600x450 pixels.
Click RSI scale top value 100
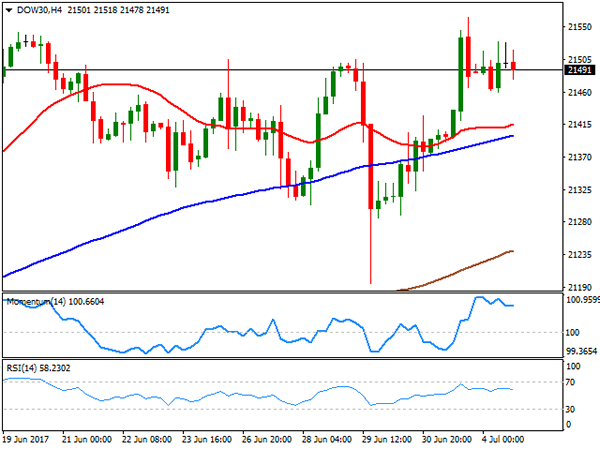[573, 366]
